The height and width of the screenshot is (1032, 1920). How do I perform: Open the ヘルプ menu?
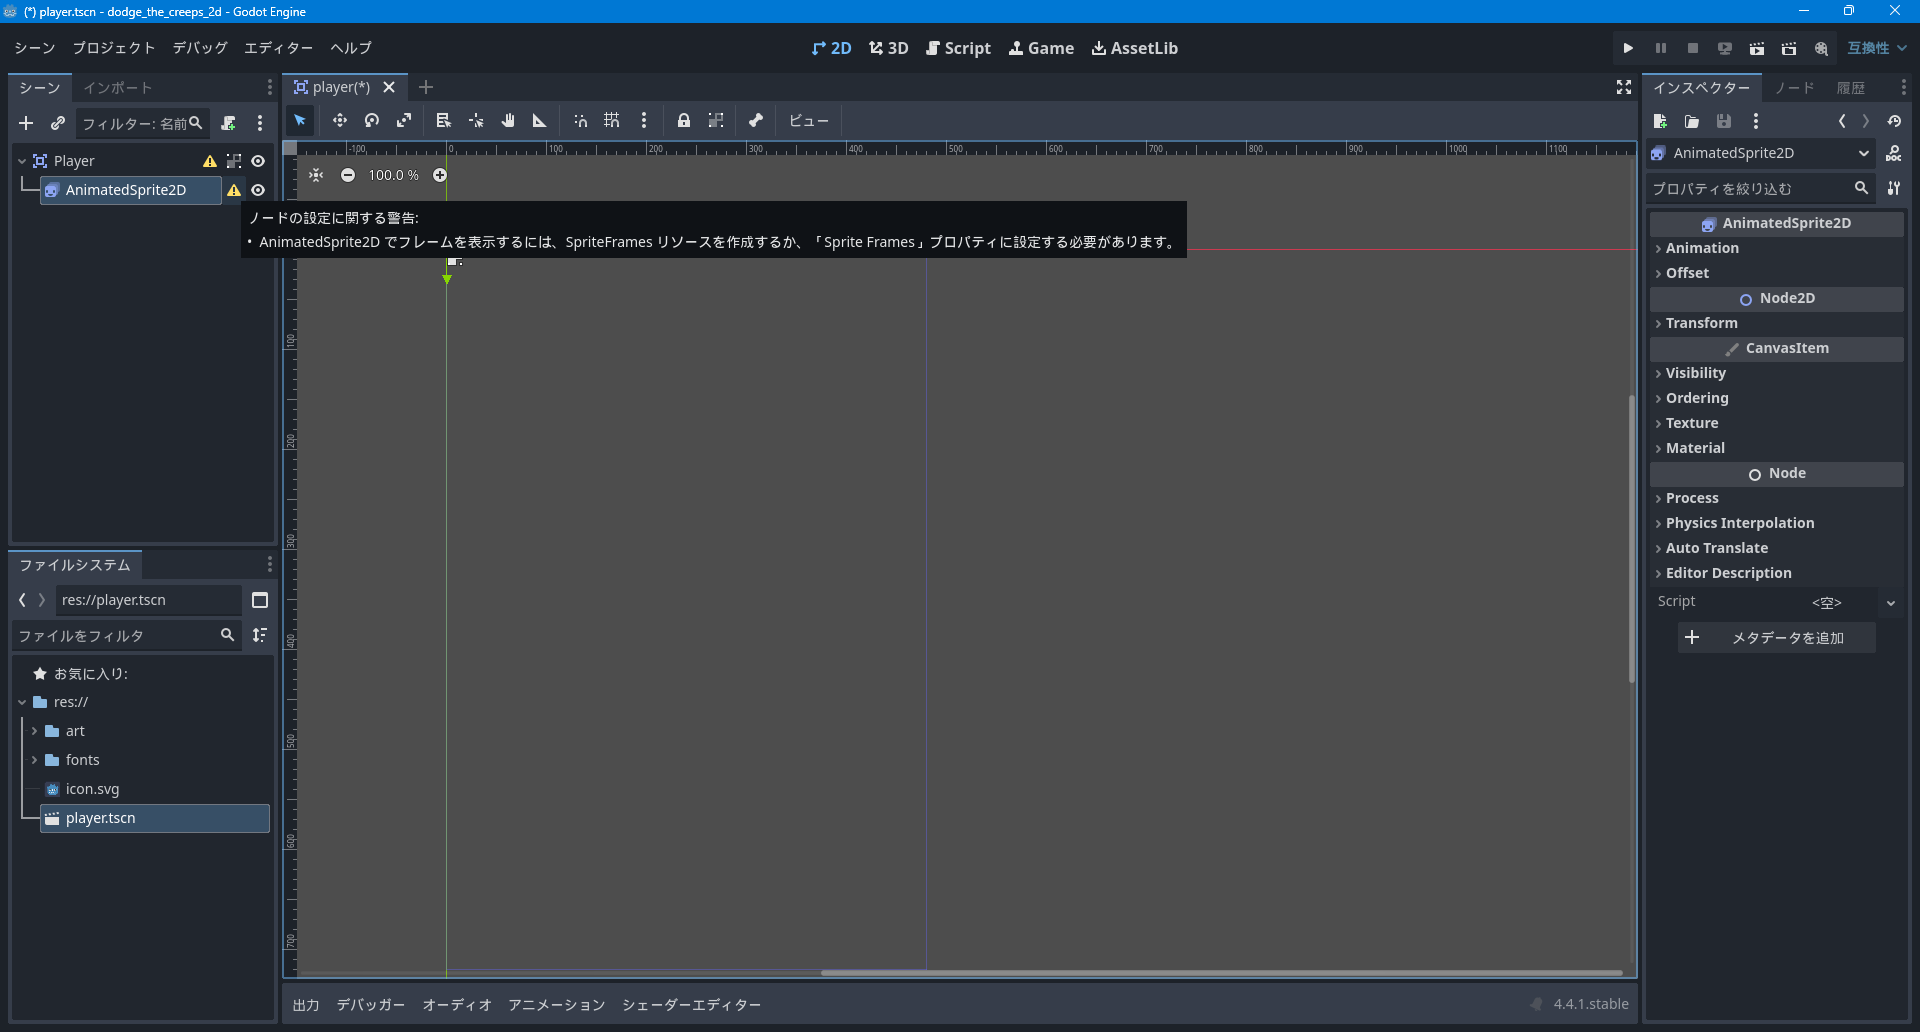pyautogui.click(x=351, y=48)
